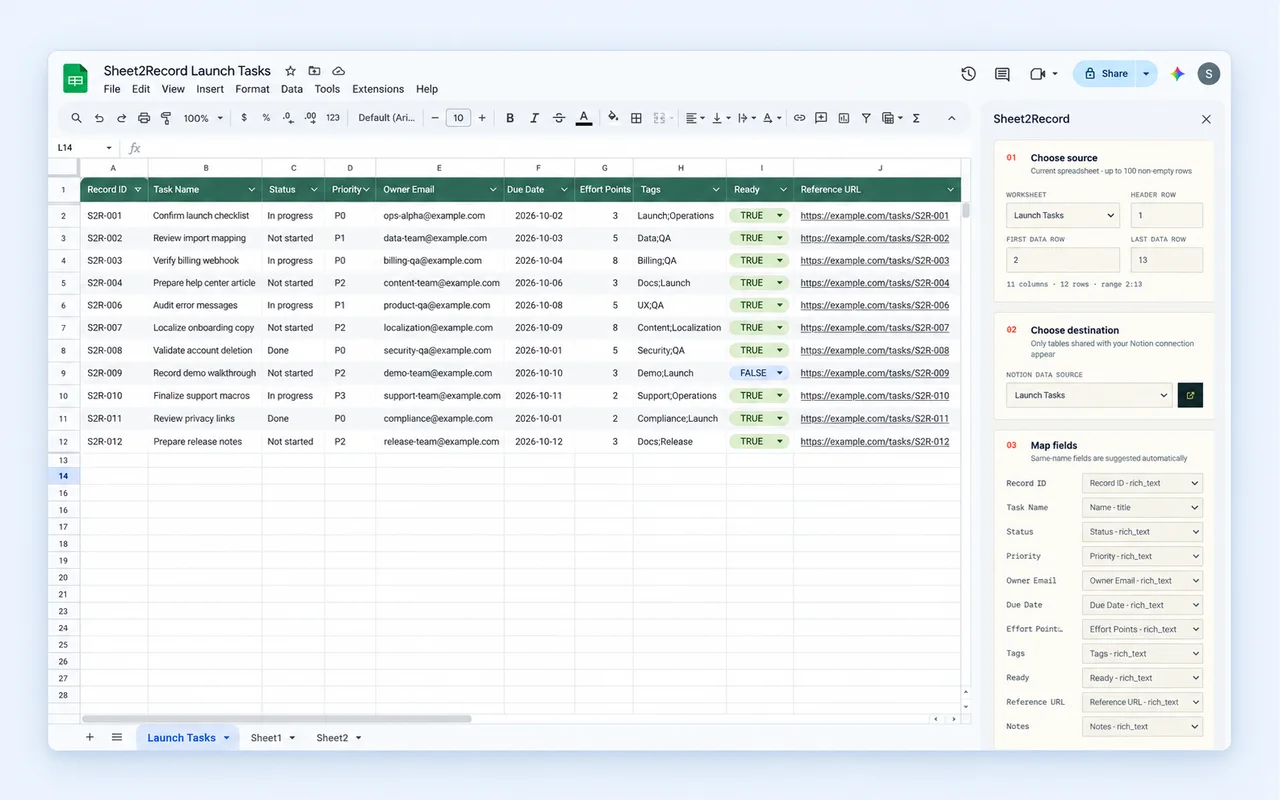Open the Data menu
The width and height of the screenshot is (1280, 800).
point(292,89)
